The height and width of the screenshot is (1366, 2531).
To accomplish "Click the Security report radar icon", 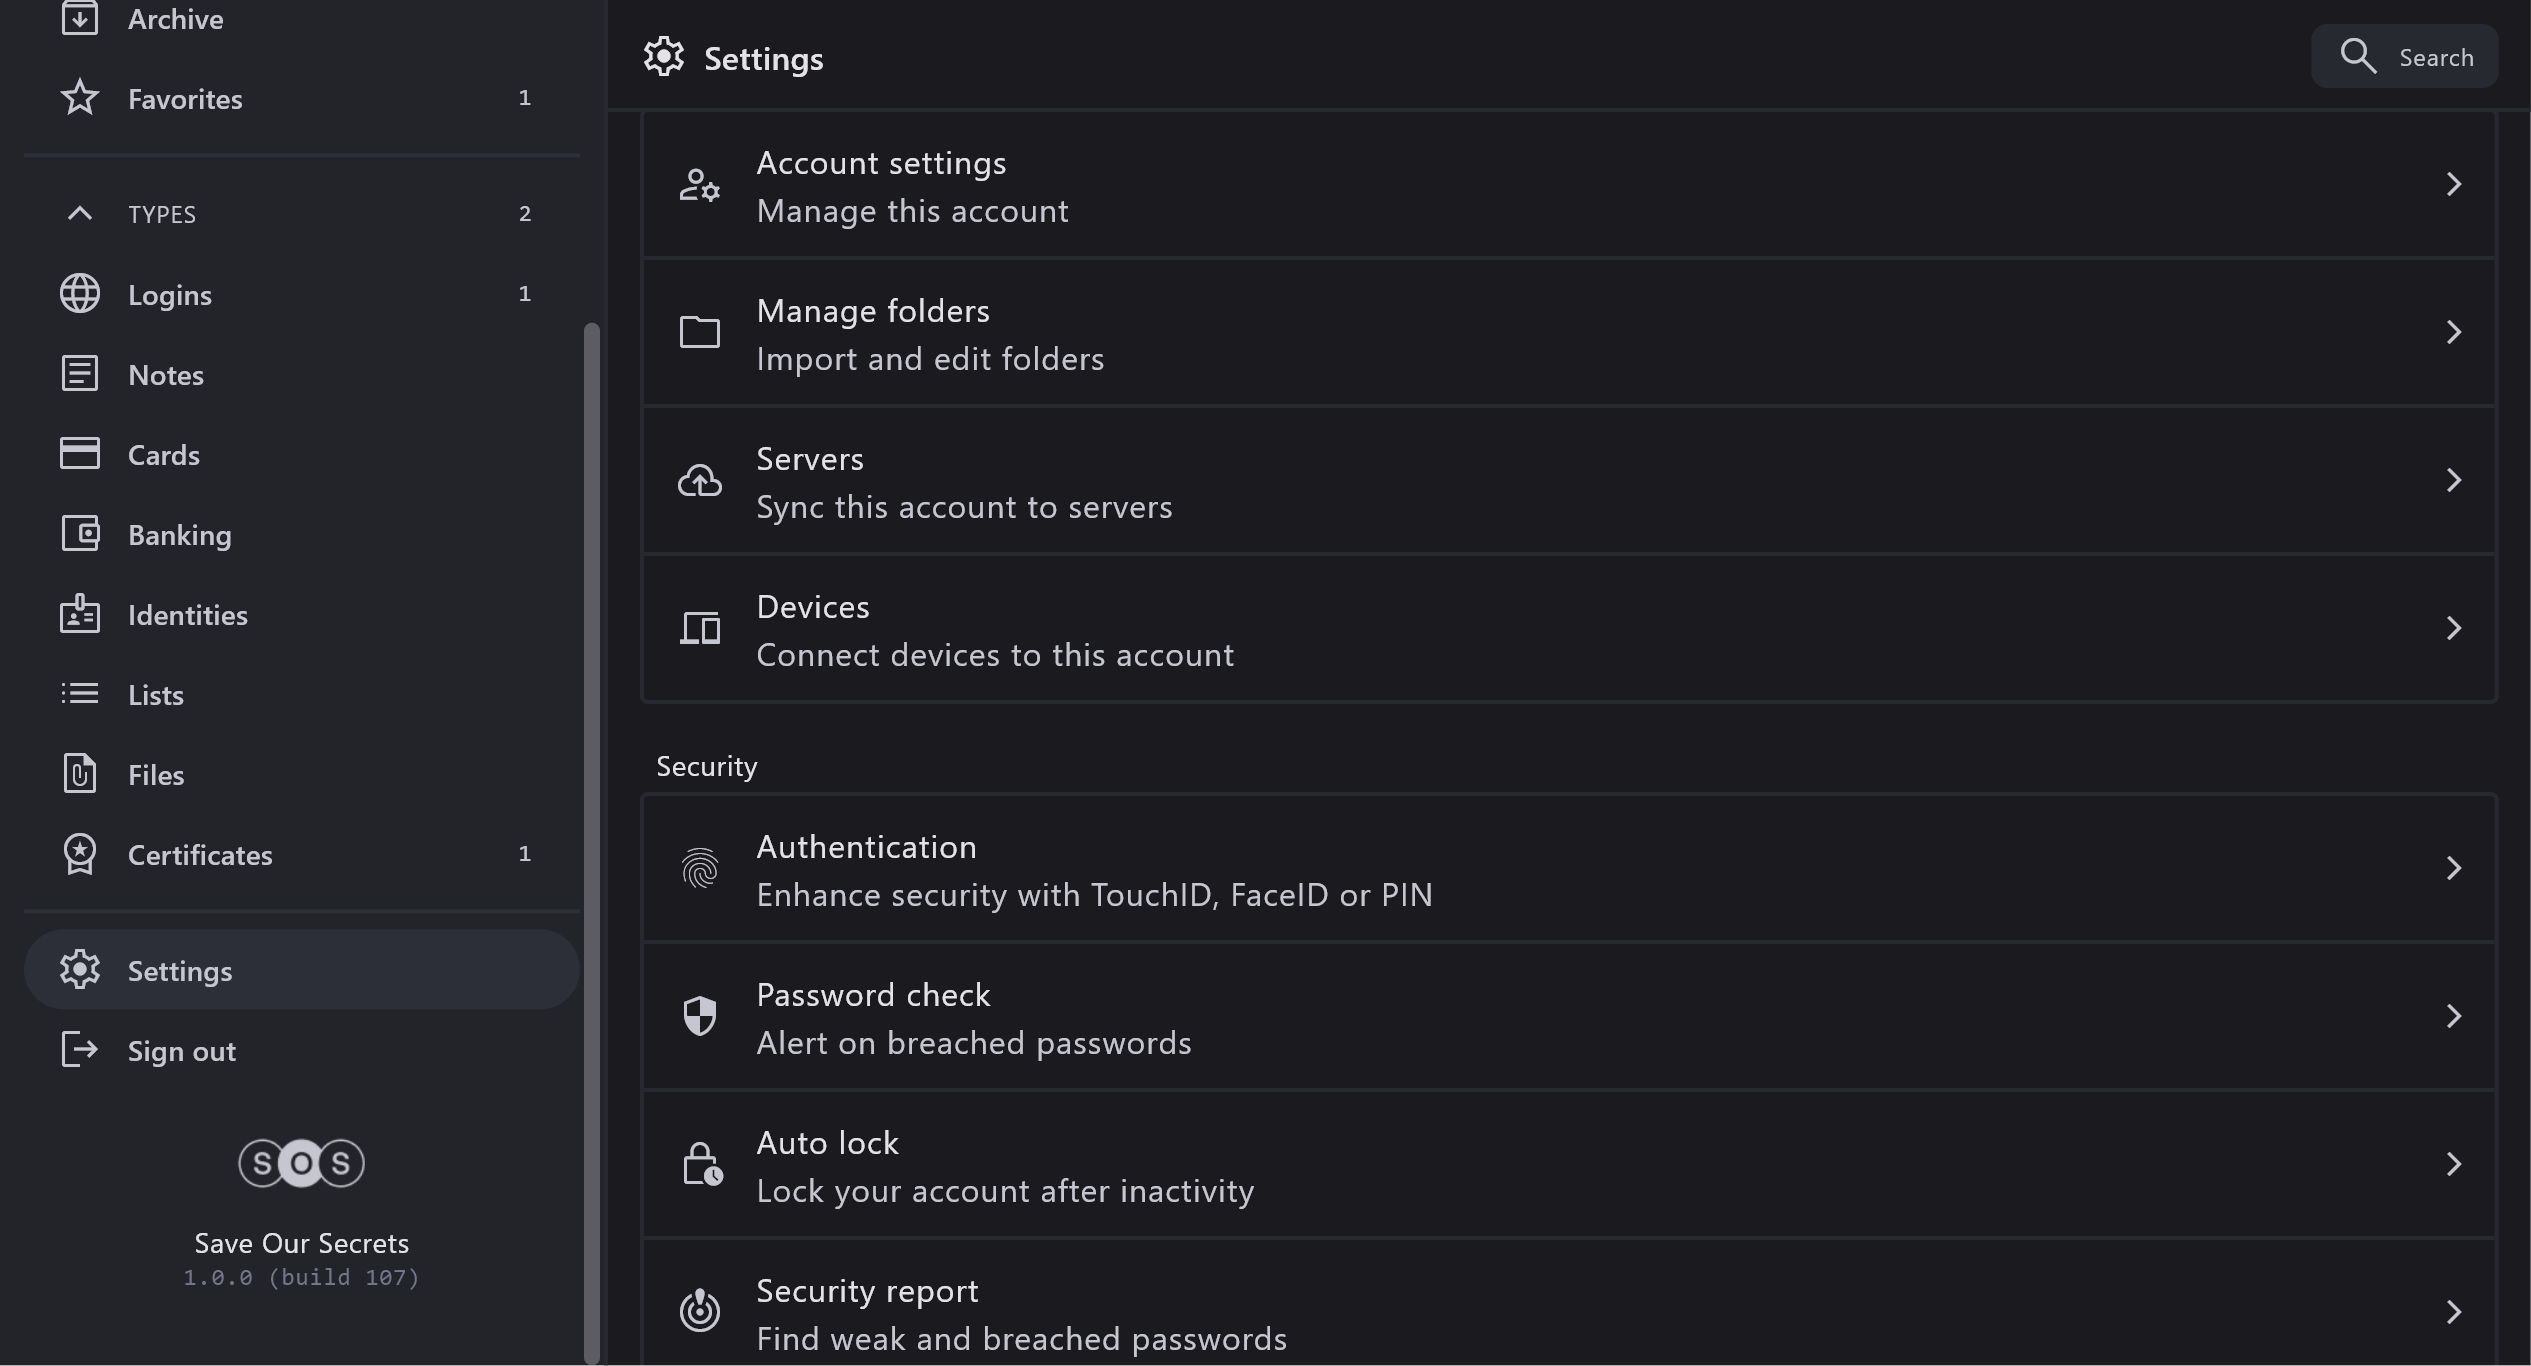I will coord(700,1310).
